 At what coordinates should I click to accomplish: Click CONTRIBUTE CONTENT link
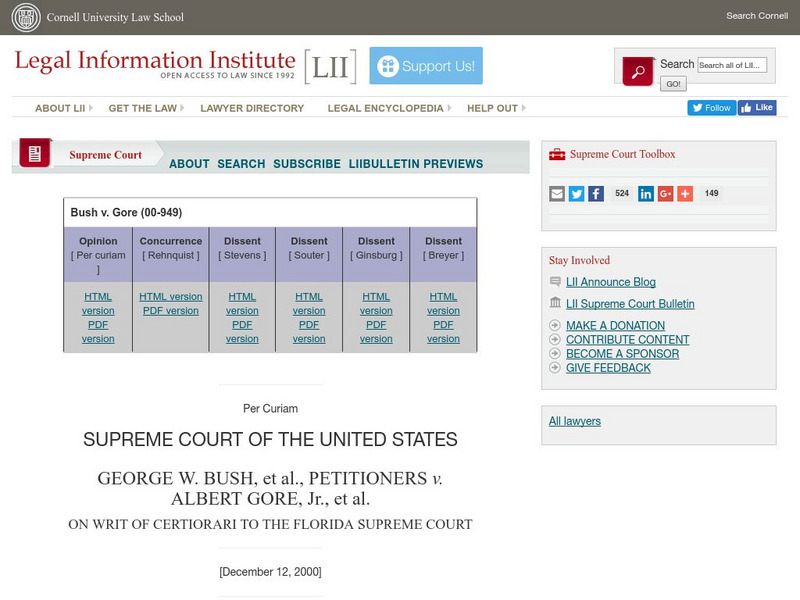click(628, 340)
